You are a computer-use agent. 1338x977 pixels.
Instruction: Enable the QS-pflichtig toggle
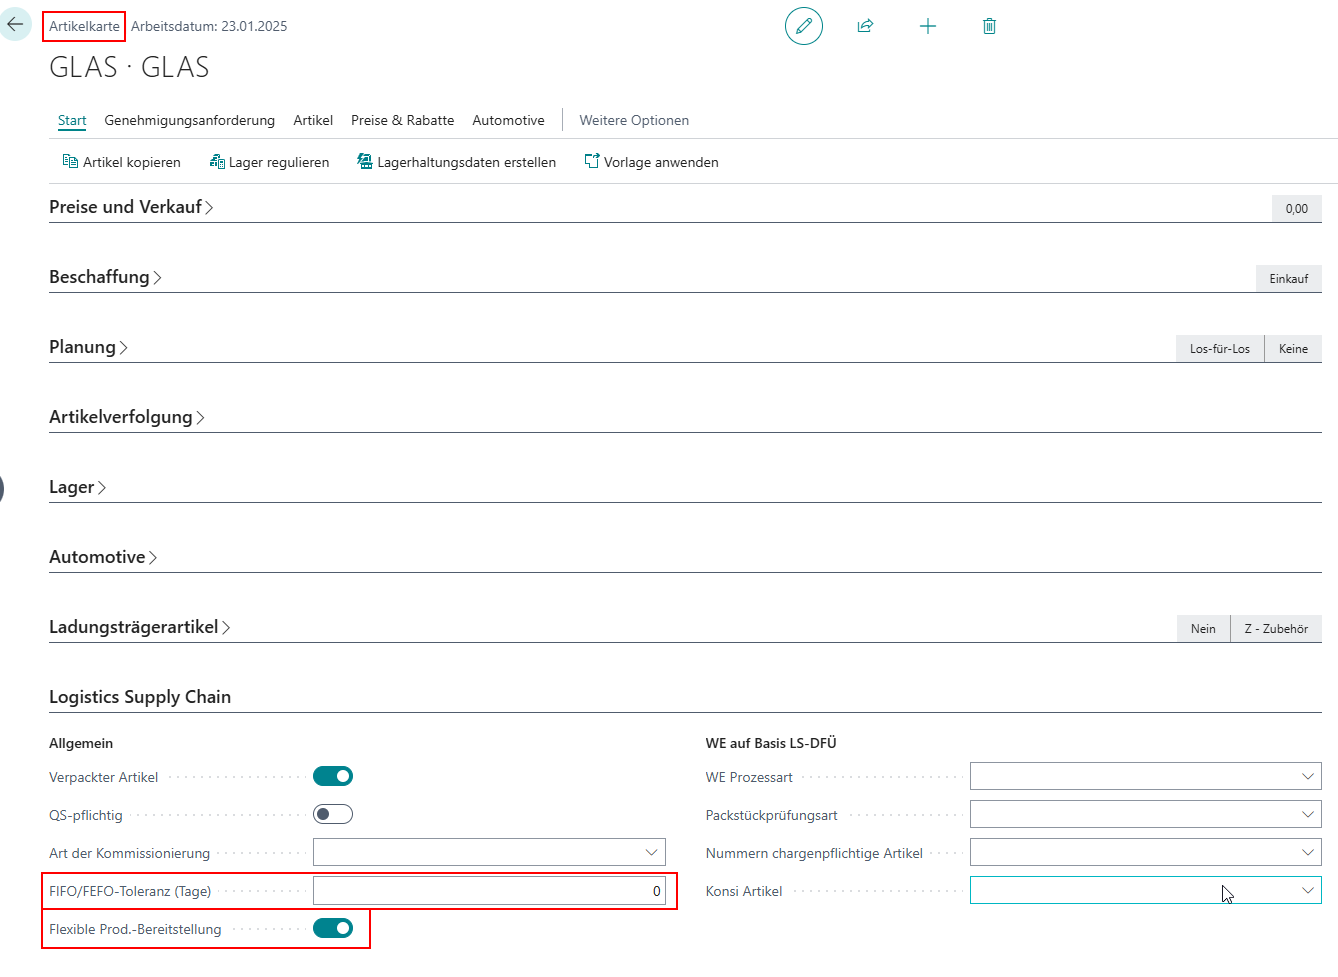coord(333,814)
